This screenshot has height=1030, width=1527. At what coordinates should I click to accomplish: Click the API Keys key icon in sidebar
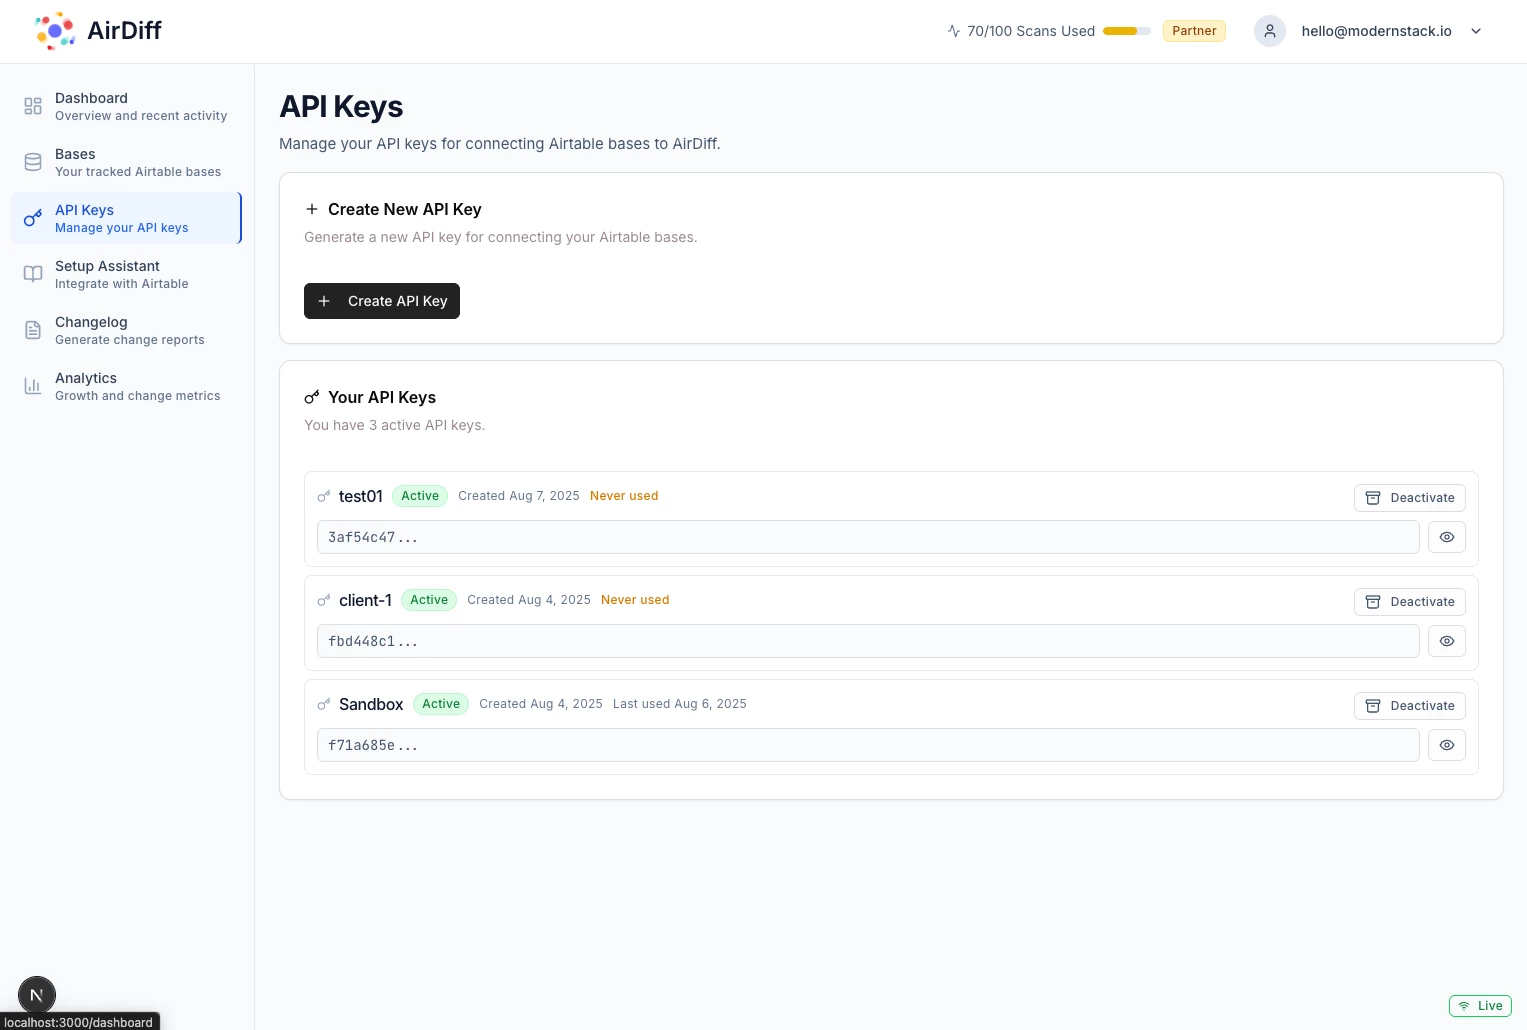coord(33,218)
